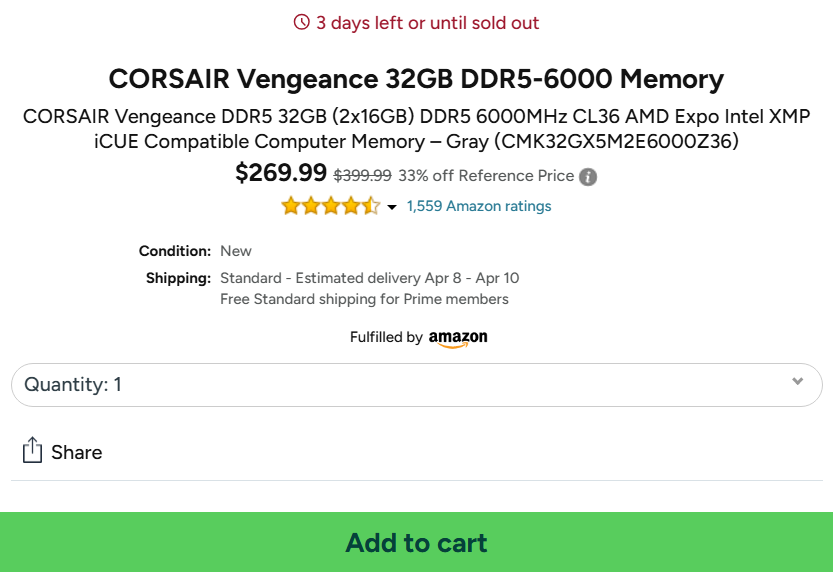This screenshot has width=833, height=572.
Task: Click the 3 days left notice
Action: pyautogui.click(x=427, y=23)
